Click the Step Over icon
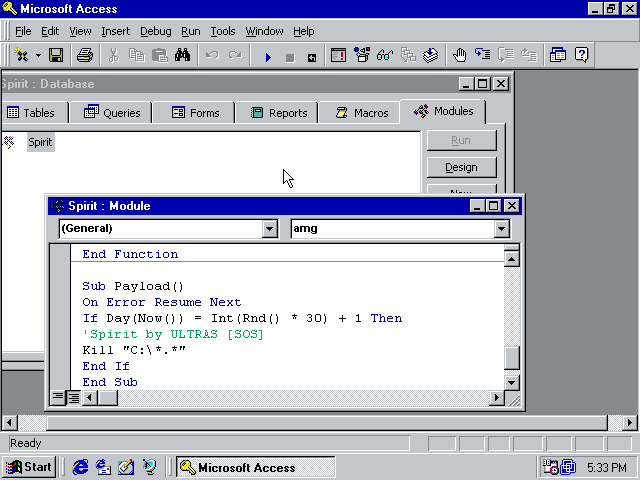 (x=506, y=55)
